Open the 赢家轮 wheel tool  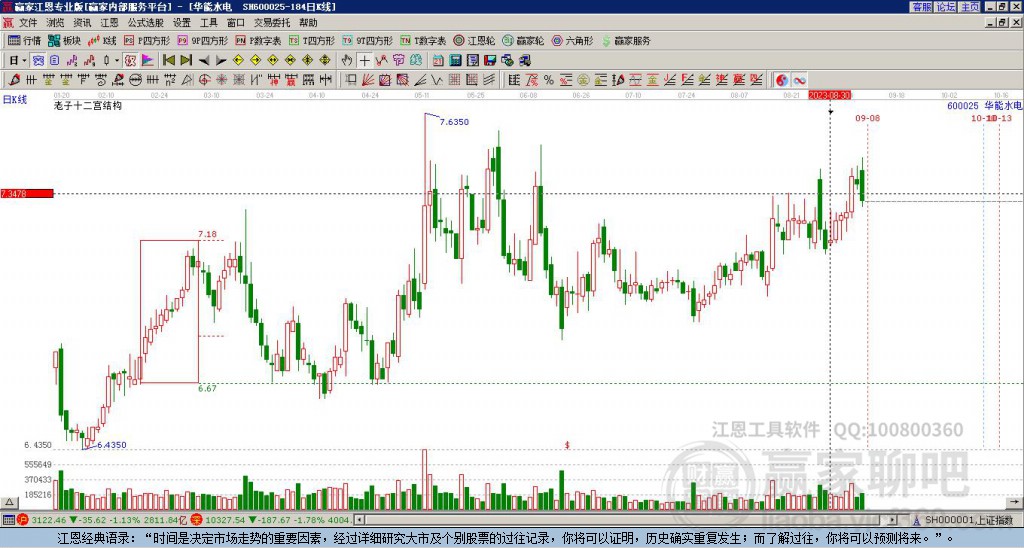pyautogui.click(x=523, y=40)
